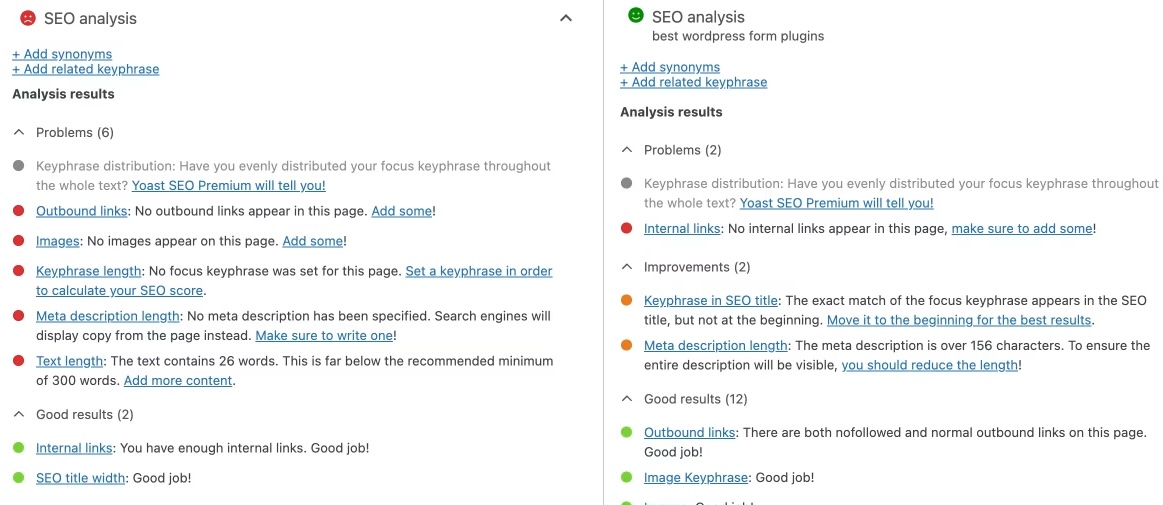The height and width of the screenshot is (505, 1163).
Task: Open the Image Keyphrase link
Action: (696, 478)
